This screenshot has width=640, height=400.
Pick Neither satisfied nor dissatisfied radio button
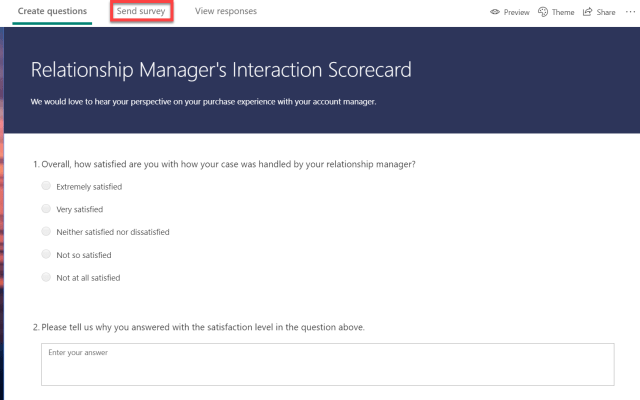pyautogui.click(x=46, y=231)
